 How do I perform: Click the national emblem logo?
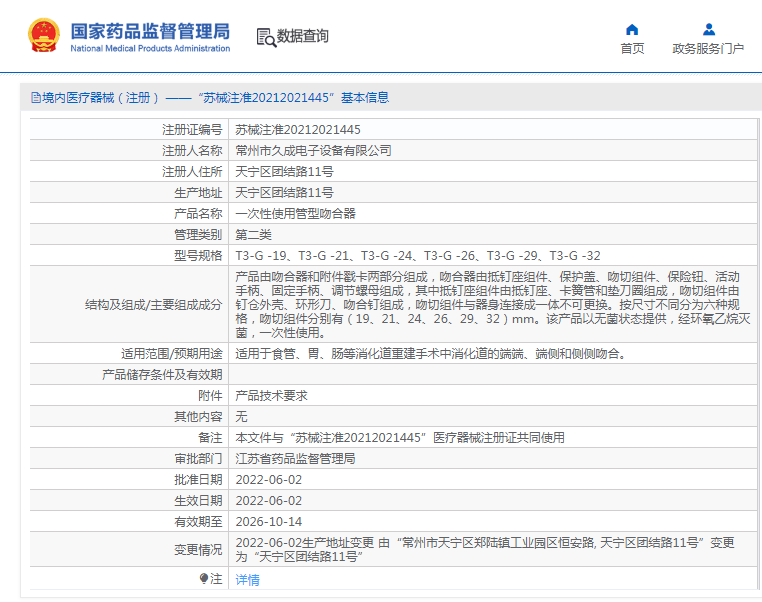[x=44, y=35]
